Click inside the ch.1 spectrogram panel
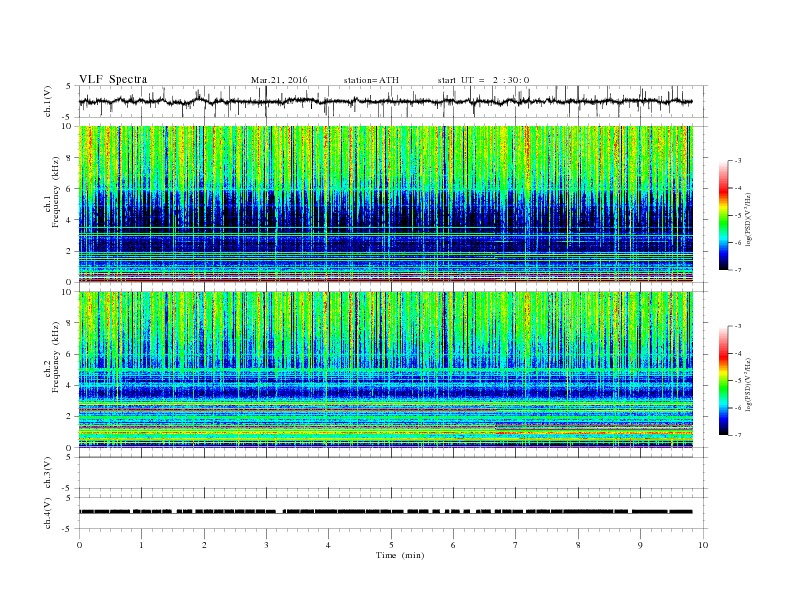The width and height of the screenshot is (792, 612). tap(386, 204)
